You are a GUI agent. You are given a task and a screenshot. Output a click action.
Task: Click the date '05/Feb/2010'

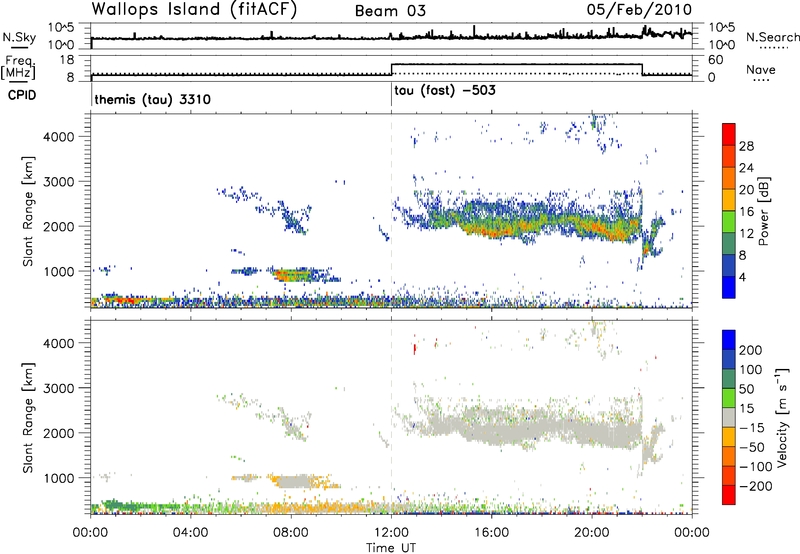[x=639, y=9]
